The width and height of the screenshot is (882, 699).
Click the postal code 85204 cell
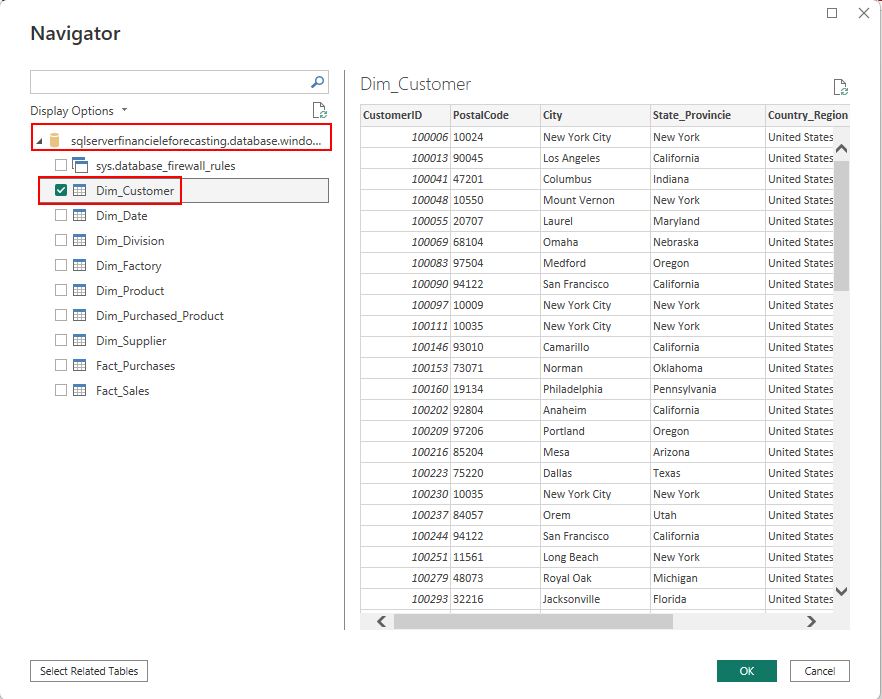[495, 452]
